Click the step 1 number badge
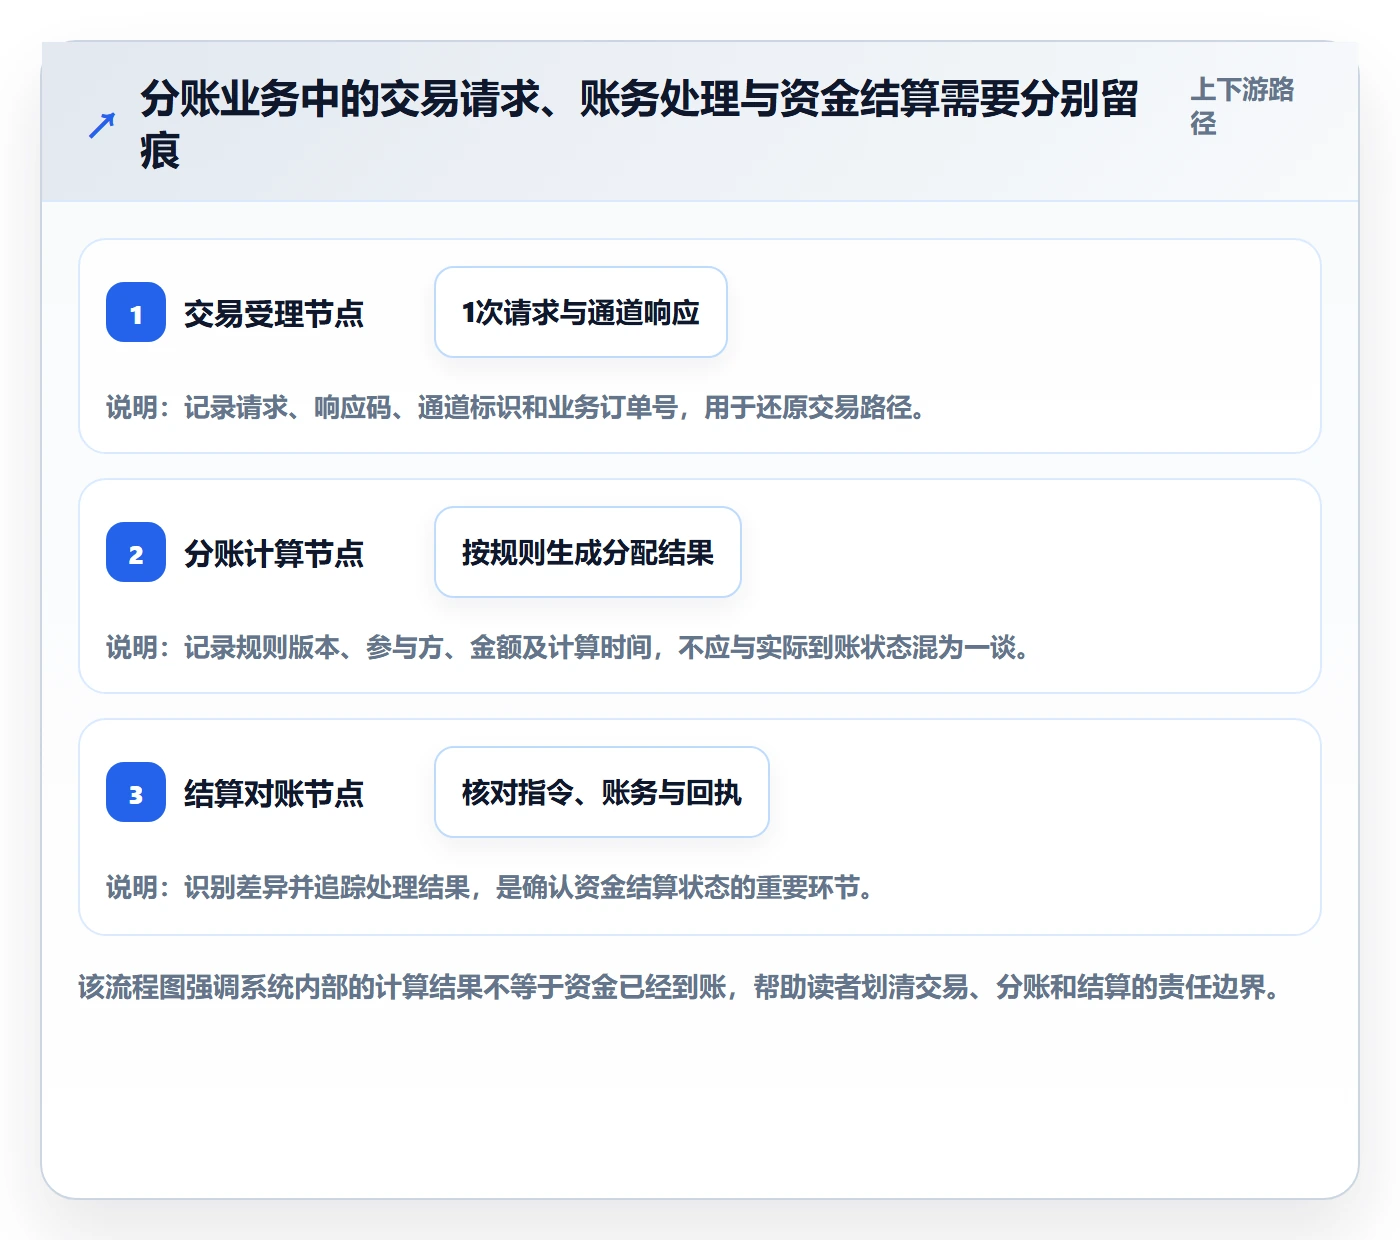Viewport: 1400px width, 1240px height. pyautogui.click(x=136, y=312)
